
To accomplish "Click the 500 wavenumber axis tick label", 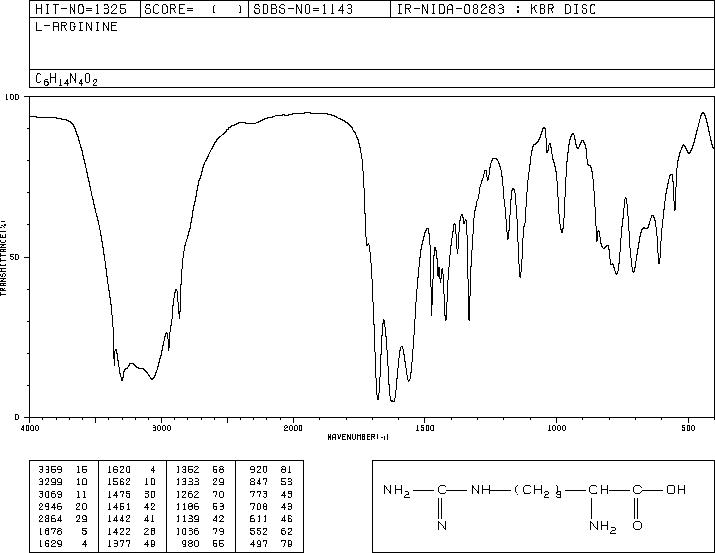I will [688, 428].
